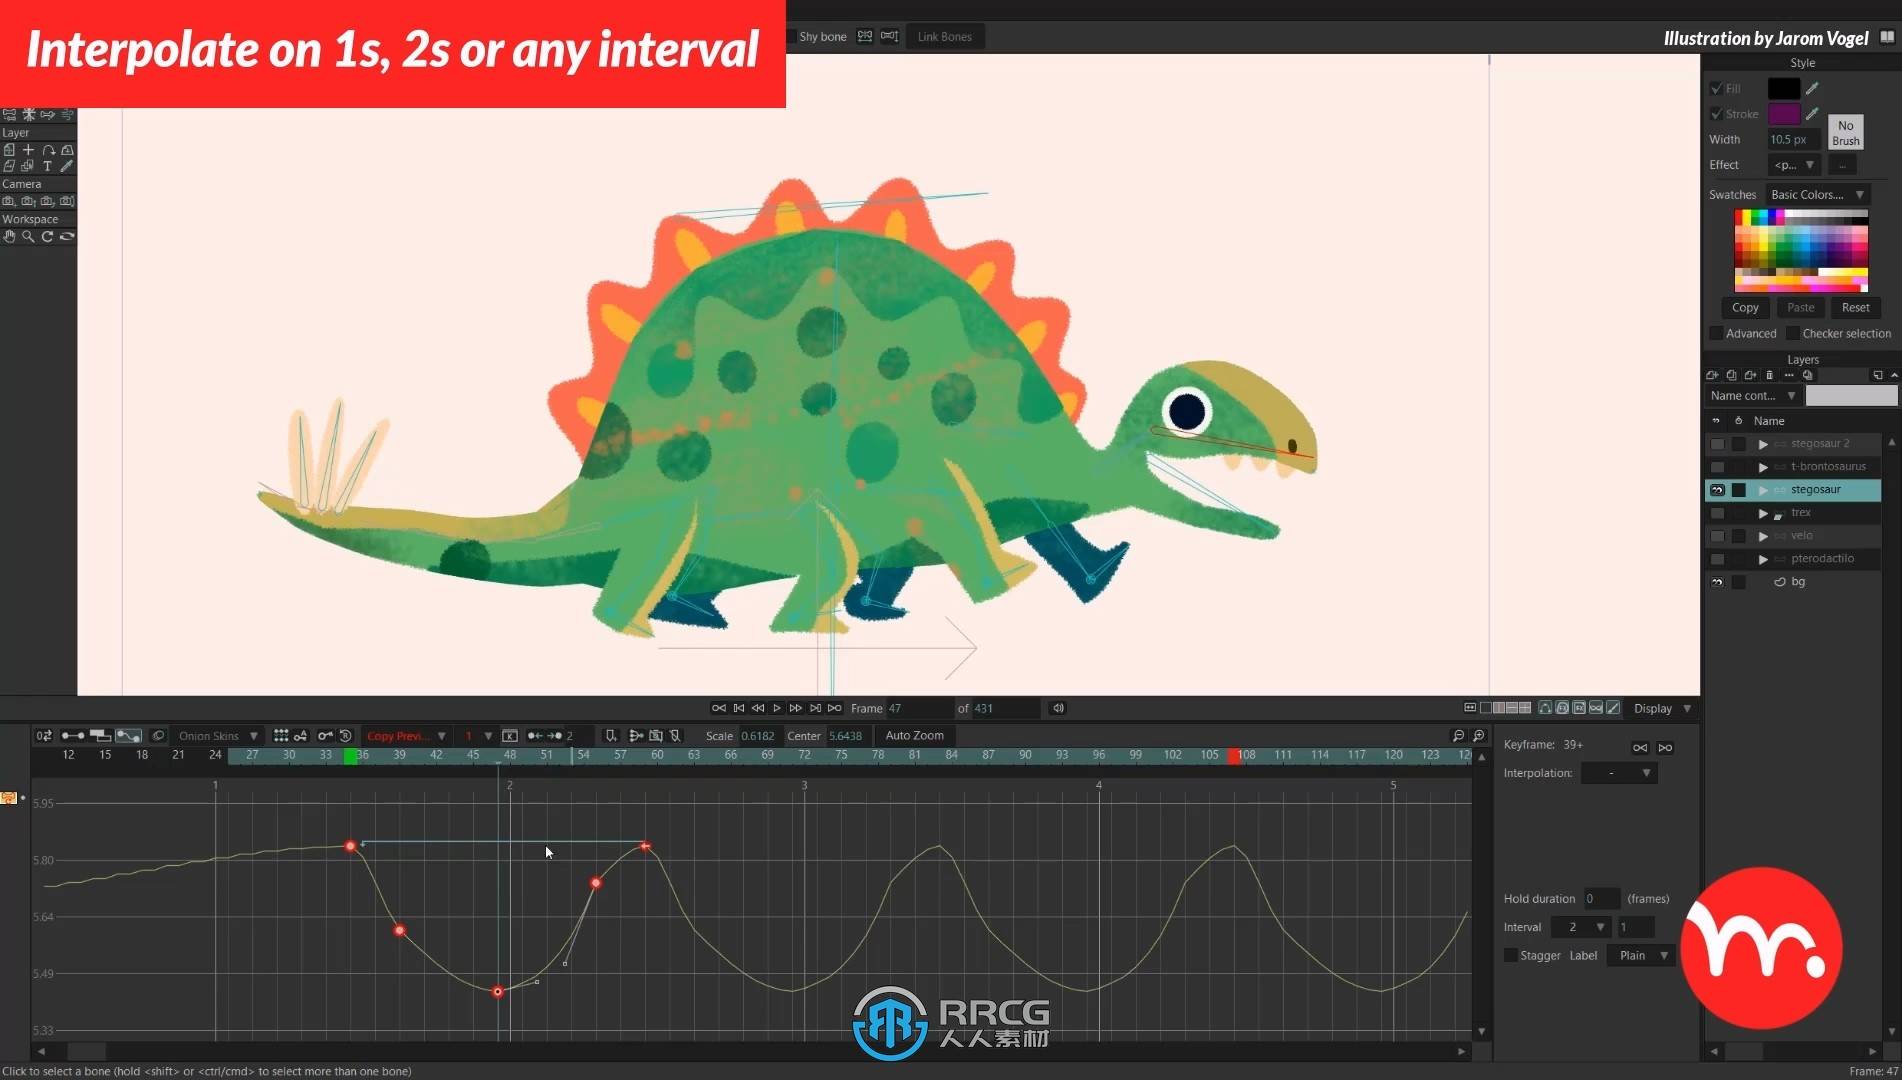The height and width of the screenshot is (1080, 1902).
Task: Select the Zoom Workspace magnifier tool
Action: [28, 237]
